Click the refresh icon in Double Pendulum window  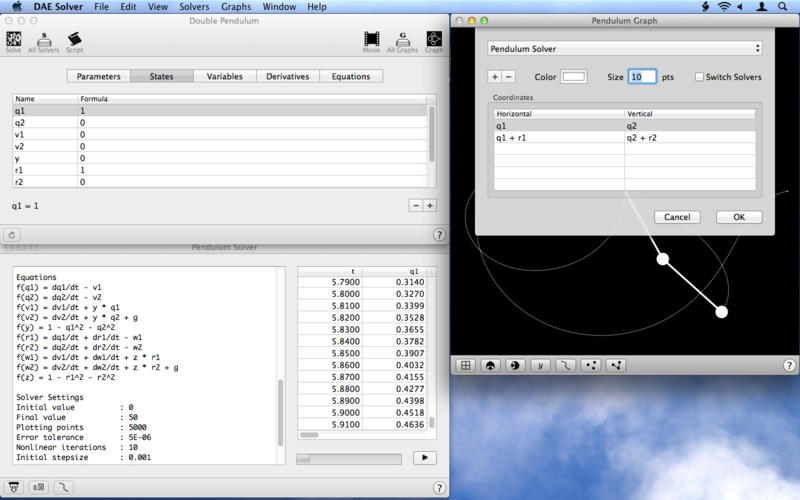click(12, 235)
